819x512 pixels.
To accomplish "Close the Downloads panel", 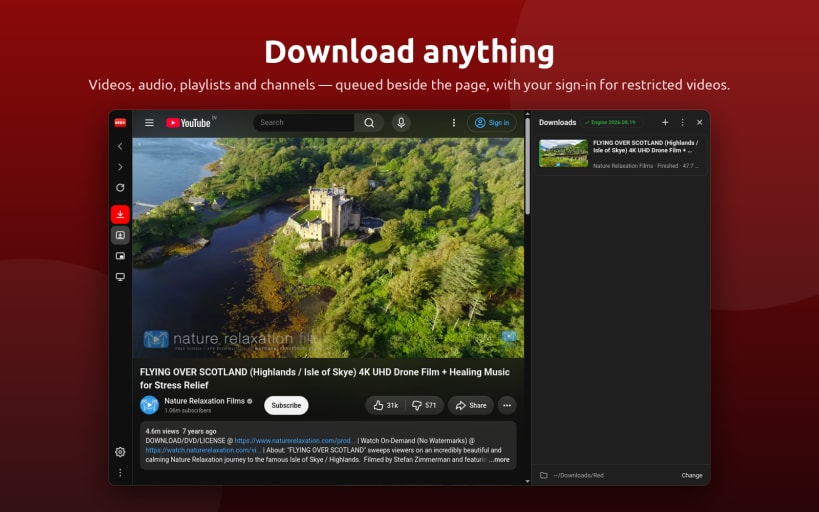I will (699, 122).
